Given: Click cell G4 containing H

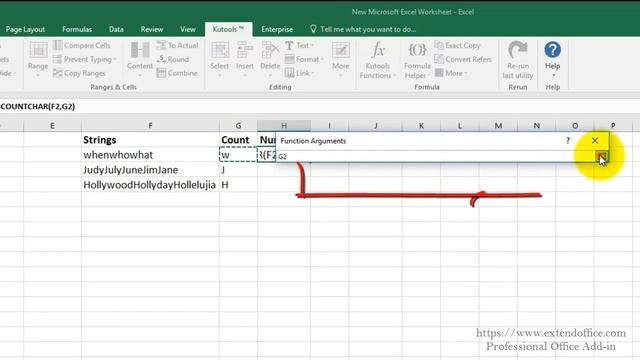Looking at the screenshot, I should click(238, 185).
